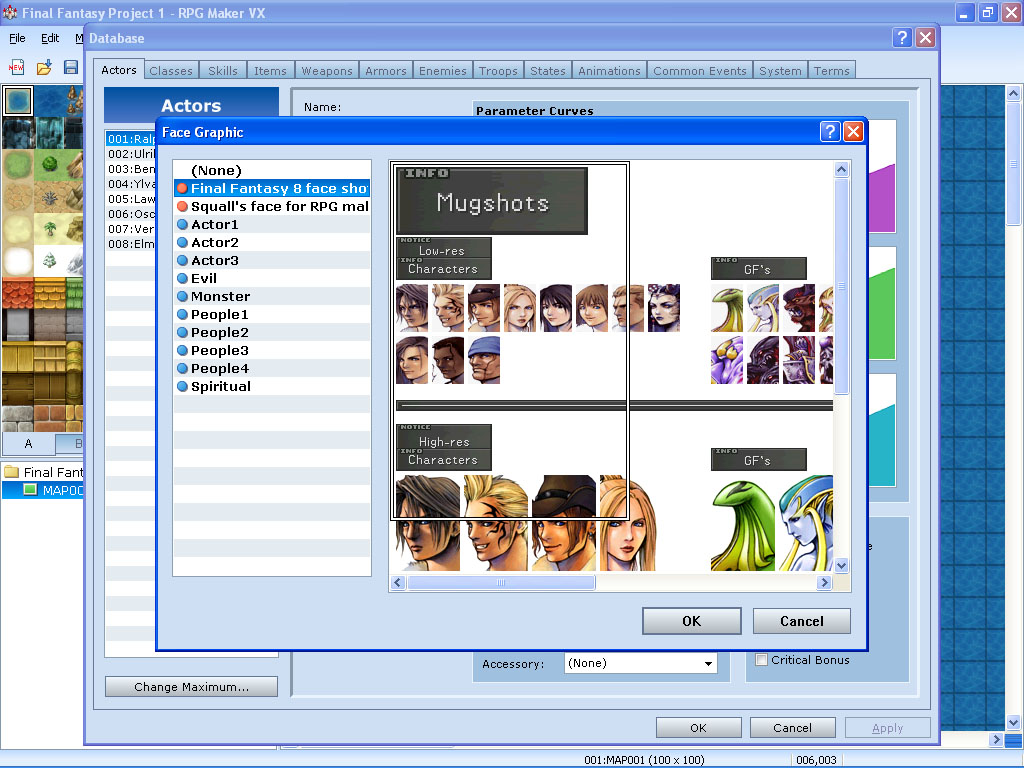Switch to the Common Events tab
Screen dimensions: 1024x768
pyautogui.click(x=699, y=71)
